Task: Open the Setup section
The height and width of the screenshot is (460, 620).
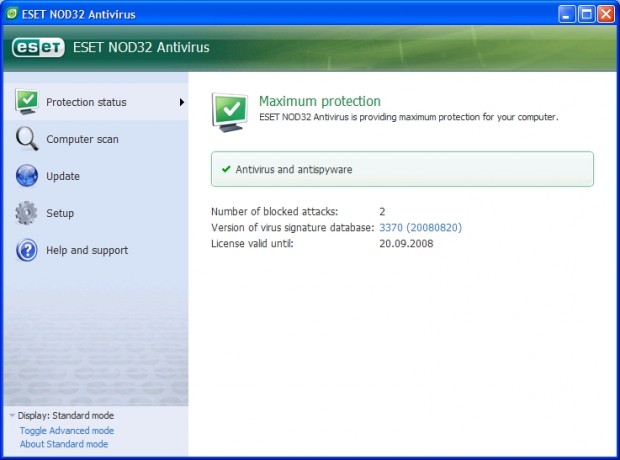Action: point(96,213)
